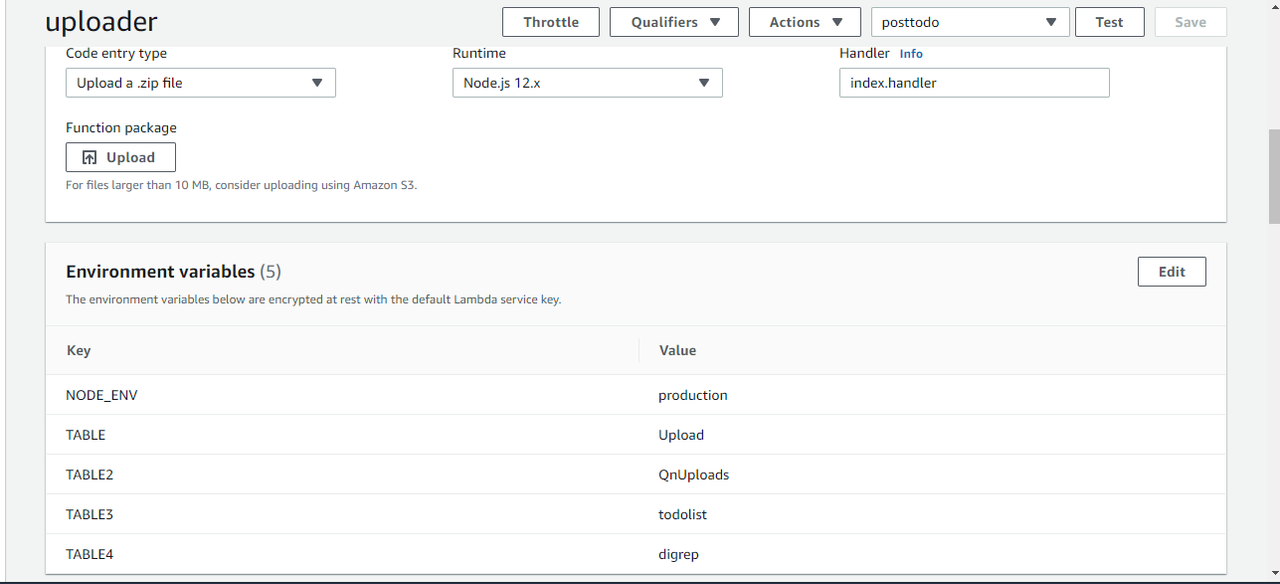Select the production value
This screenshot has width=1280, height=584.
[x=693, y=395]
